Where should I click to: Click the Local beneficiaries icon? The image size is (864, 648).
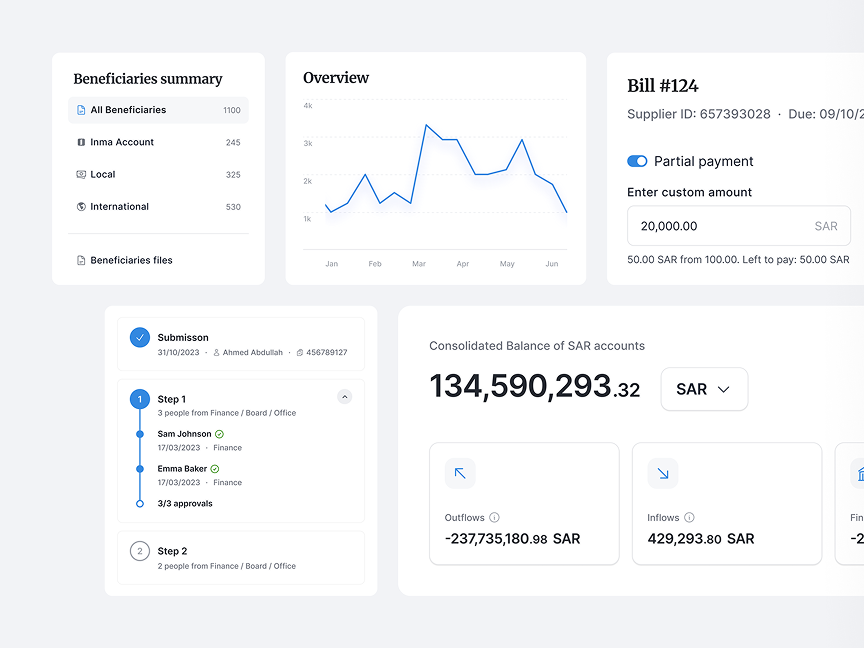[81, 174]
